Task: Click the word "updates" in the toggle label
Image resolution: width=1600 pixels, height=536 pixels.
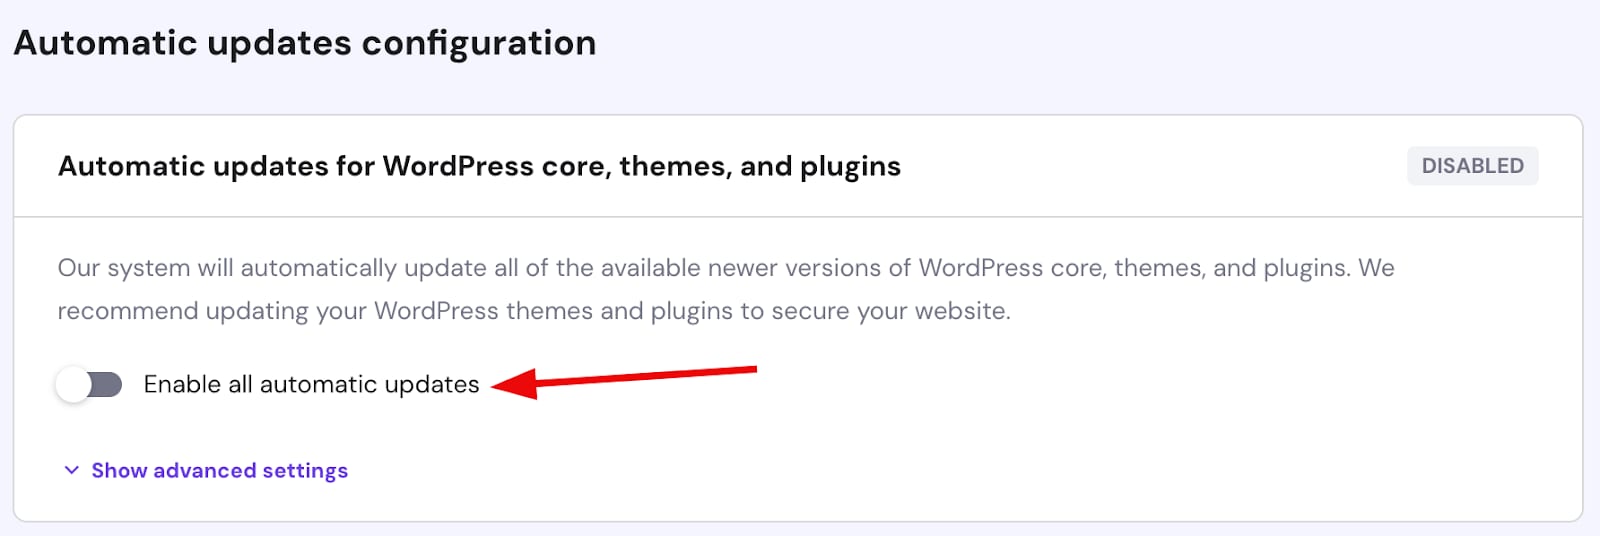Action: click(432, 384)
